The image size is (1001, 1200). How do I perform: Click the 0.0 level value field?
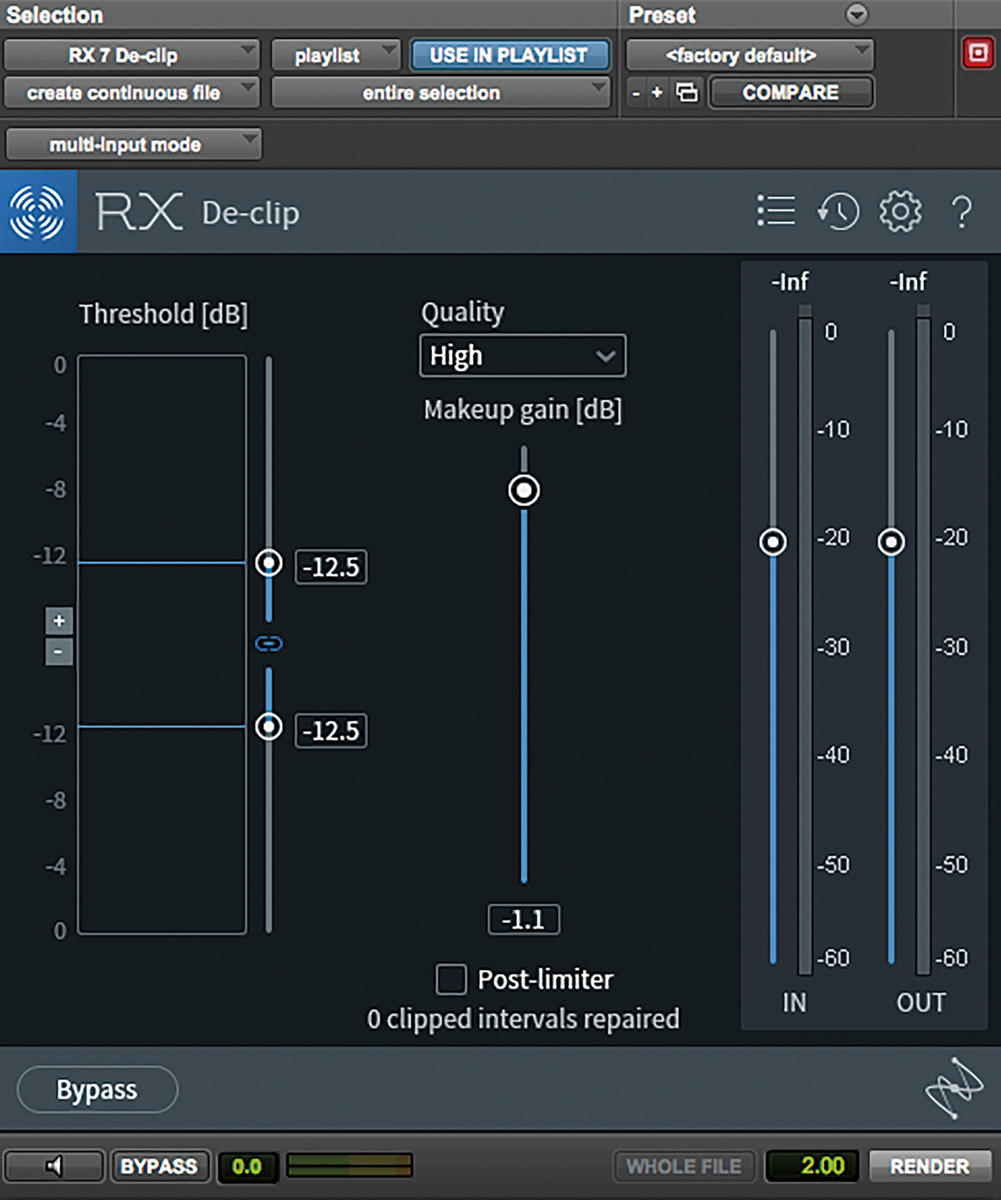click(246, 1166)
